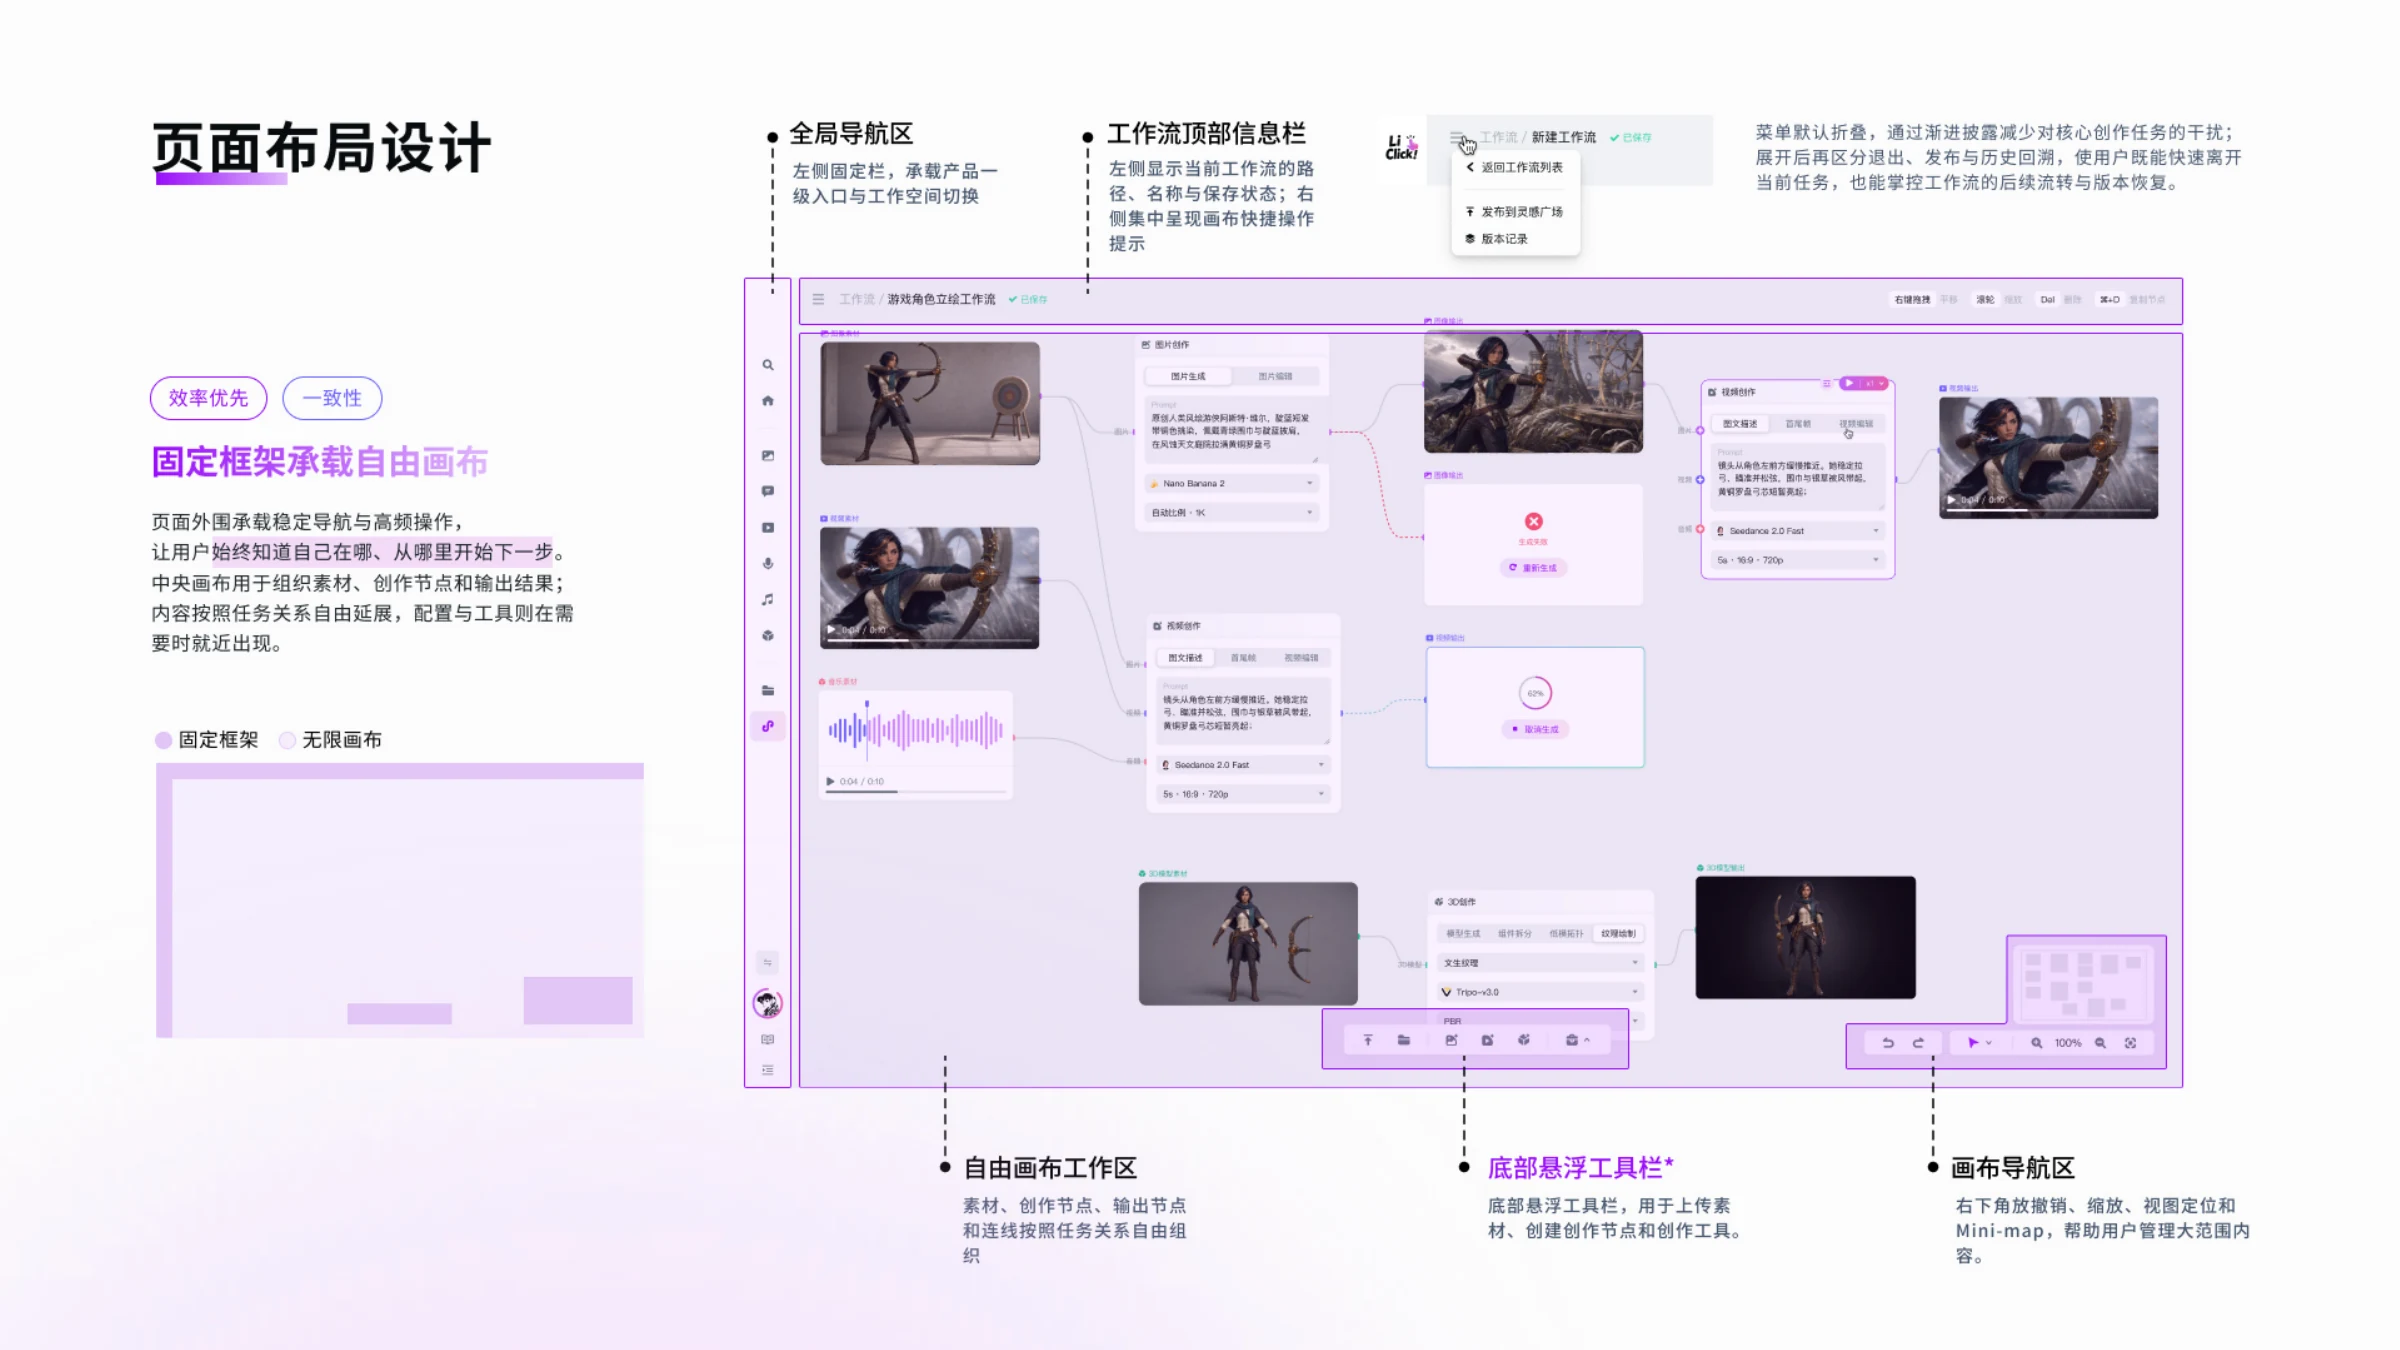Expand 5s · 16:9 · 720p dropdown in selected node

coord(1798,560)
